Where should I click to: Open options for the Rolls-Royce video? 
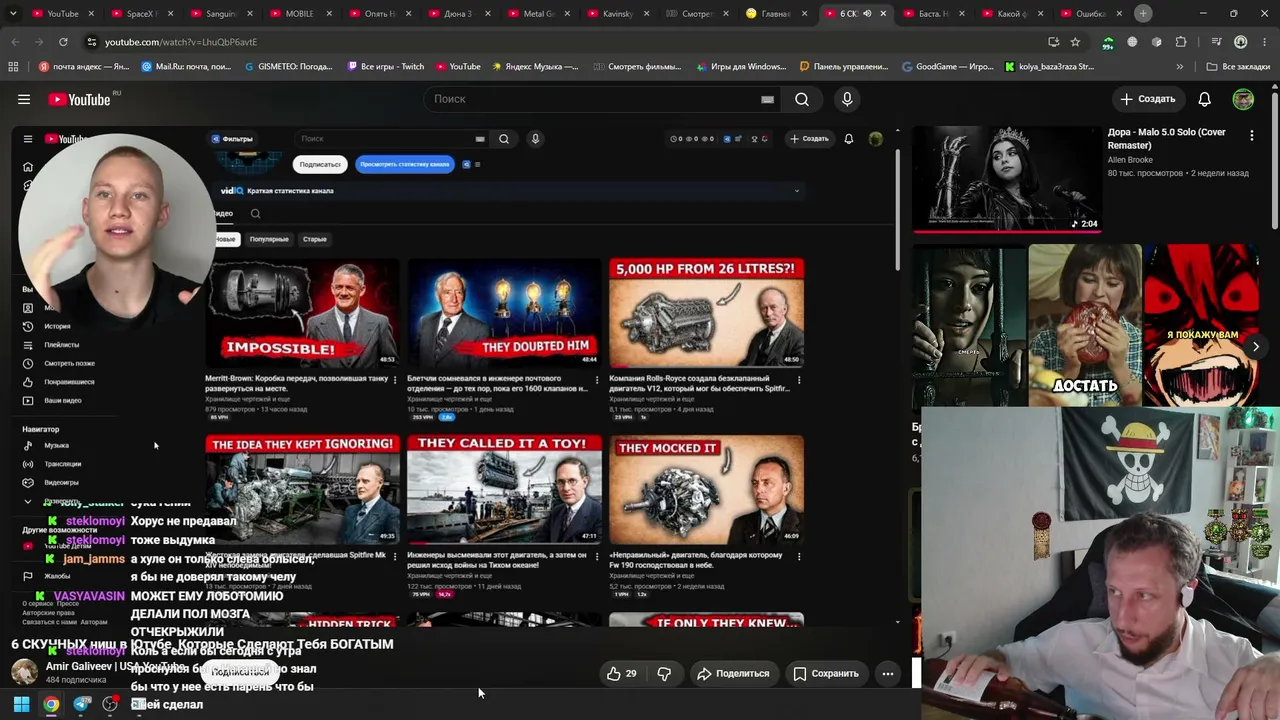click(798, 380)
